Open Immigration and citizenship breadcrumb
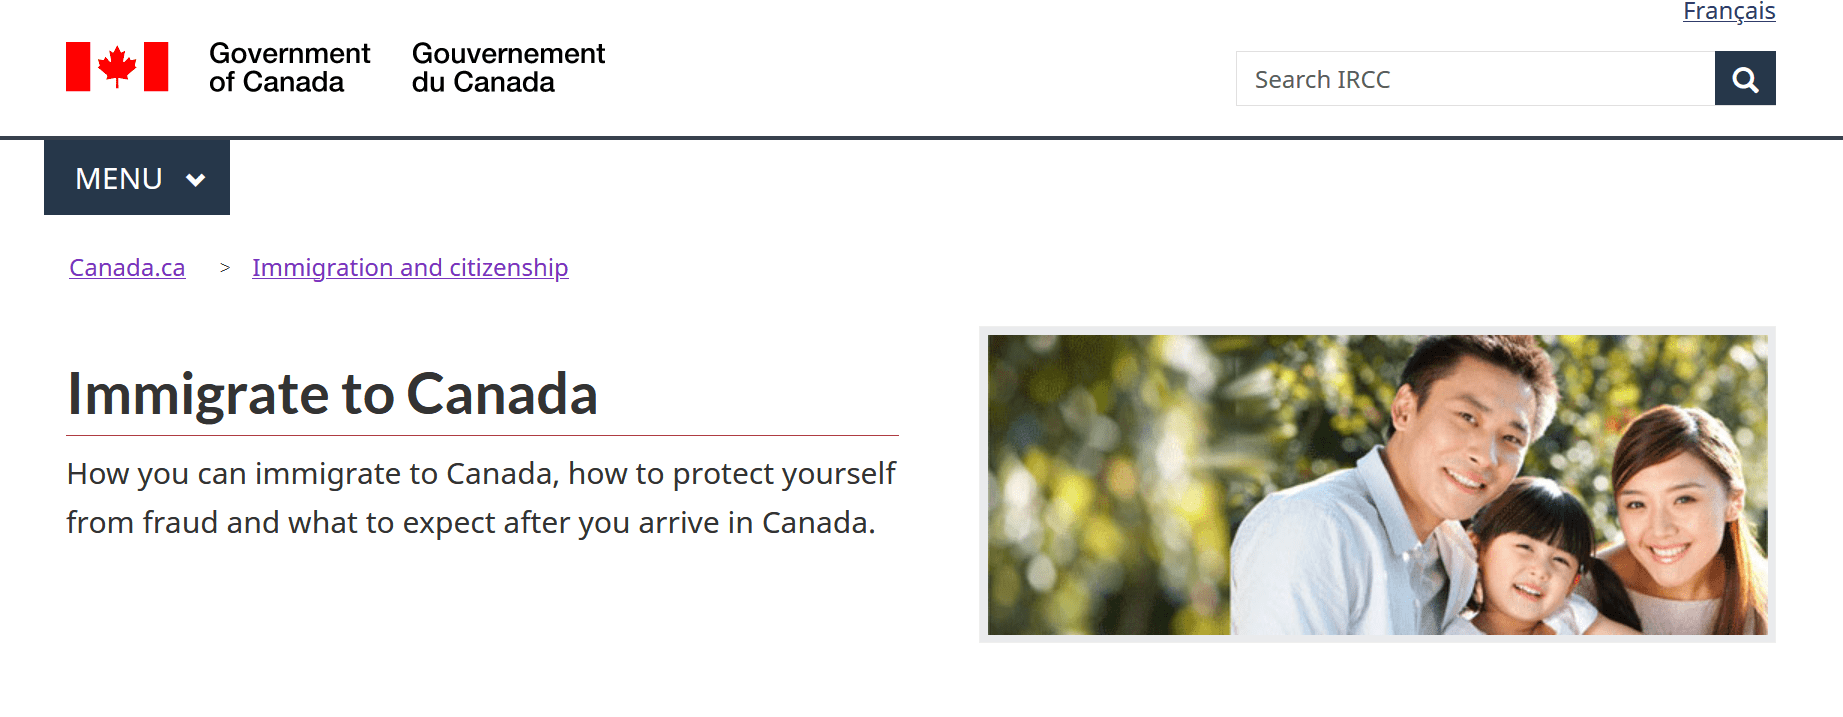Image resolution: width=1843 pixels, height=717 pixels. [410, 268]
